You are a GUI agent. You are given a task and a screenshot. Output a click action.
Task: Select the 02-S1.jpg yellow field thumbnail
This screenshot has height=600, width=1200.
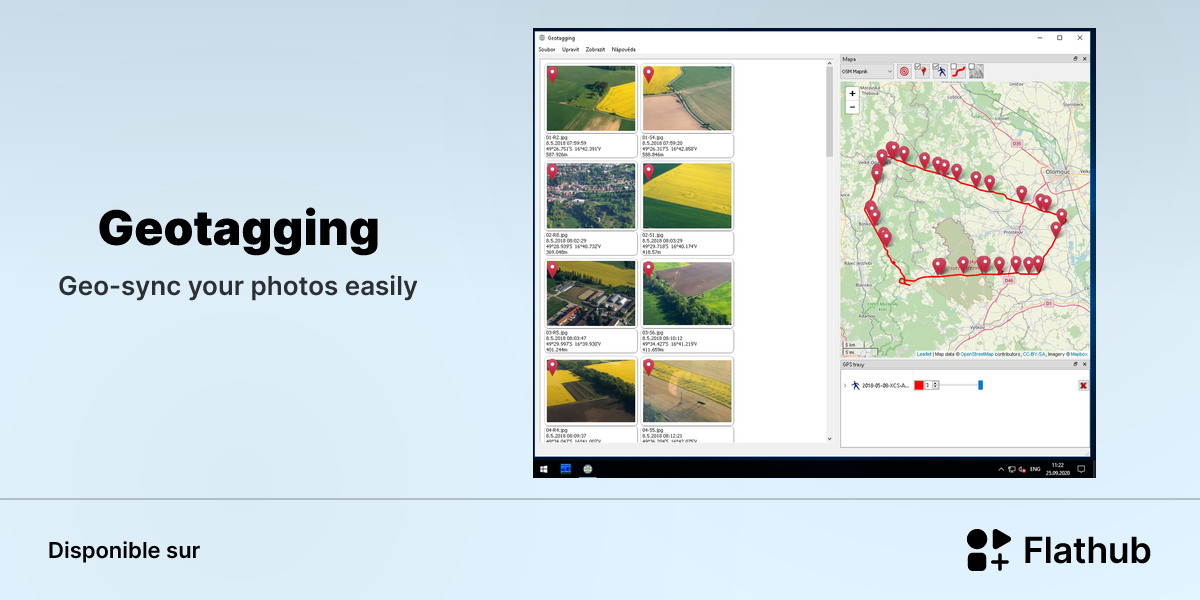click(x=686, y=196)
